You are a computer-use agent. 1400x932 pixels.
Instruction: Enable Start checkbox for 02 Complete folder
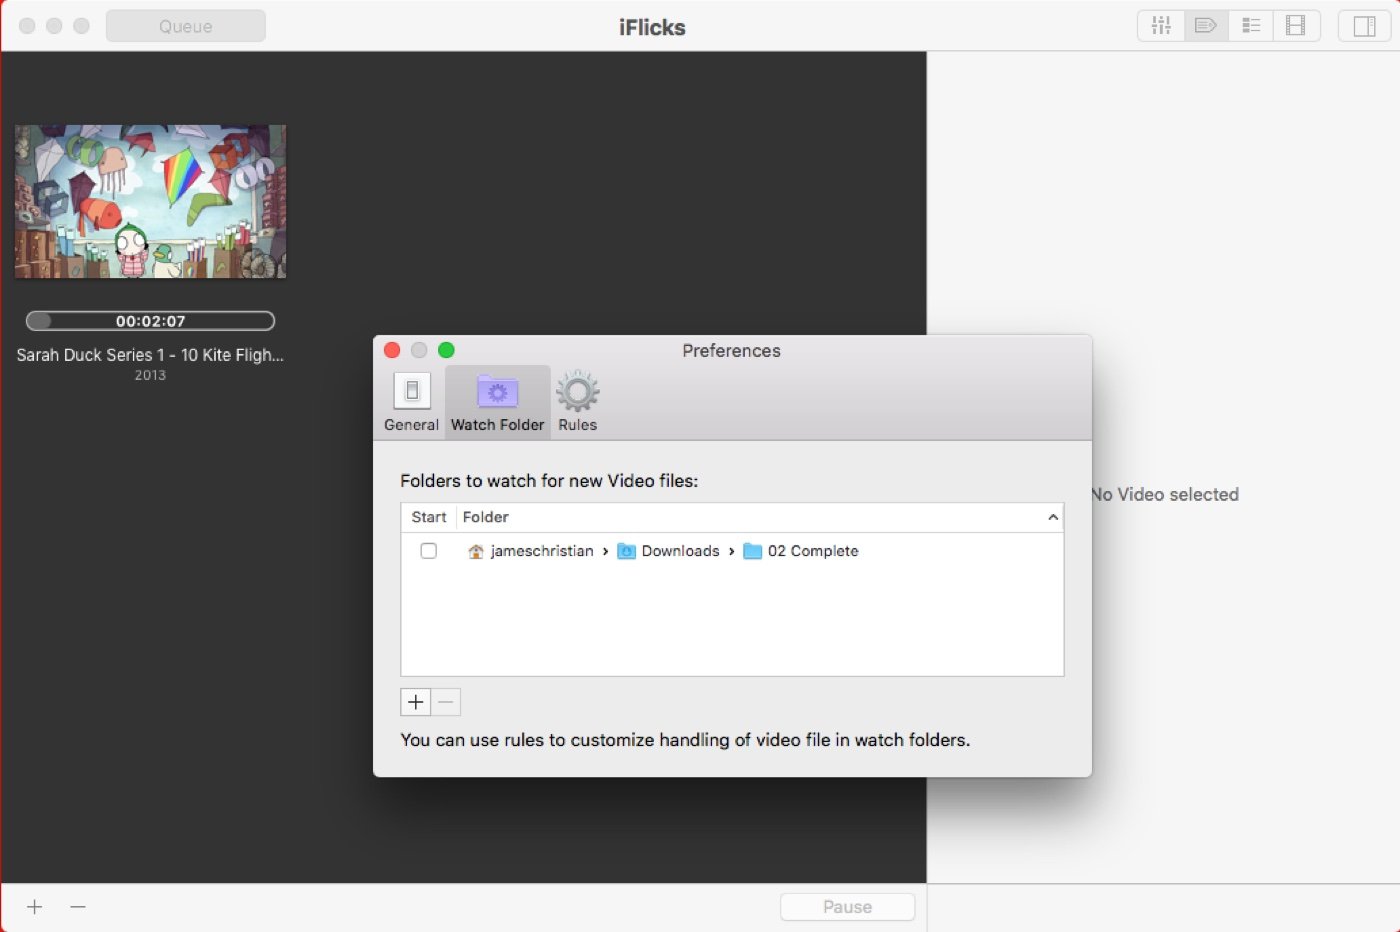[x=429, y=551]
